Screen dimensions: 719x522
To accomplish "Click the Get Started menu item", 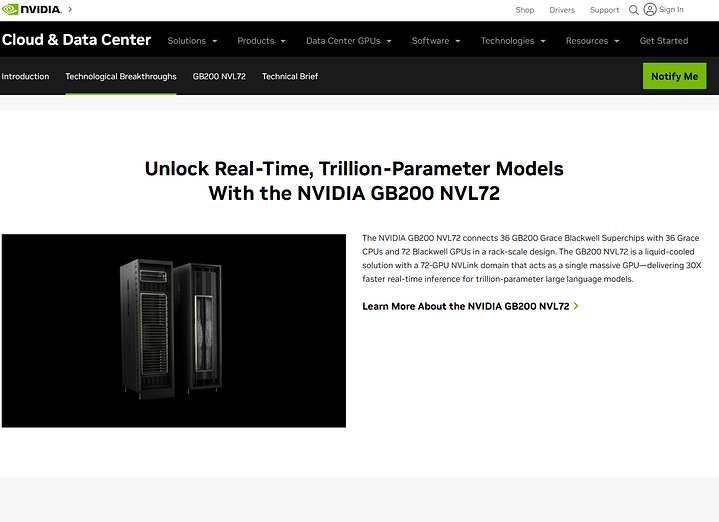I will (x=664, y=41).
